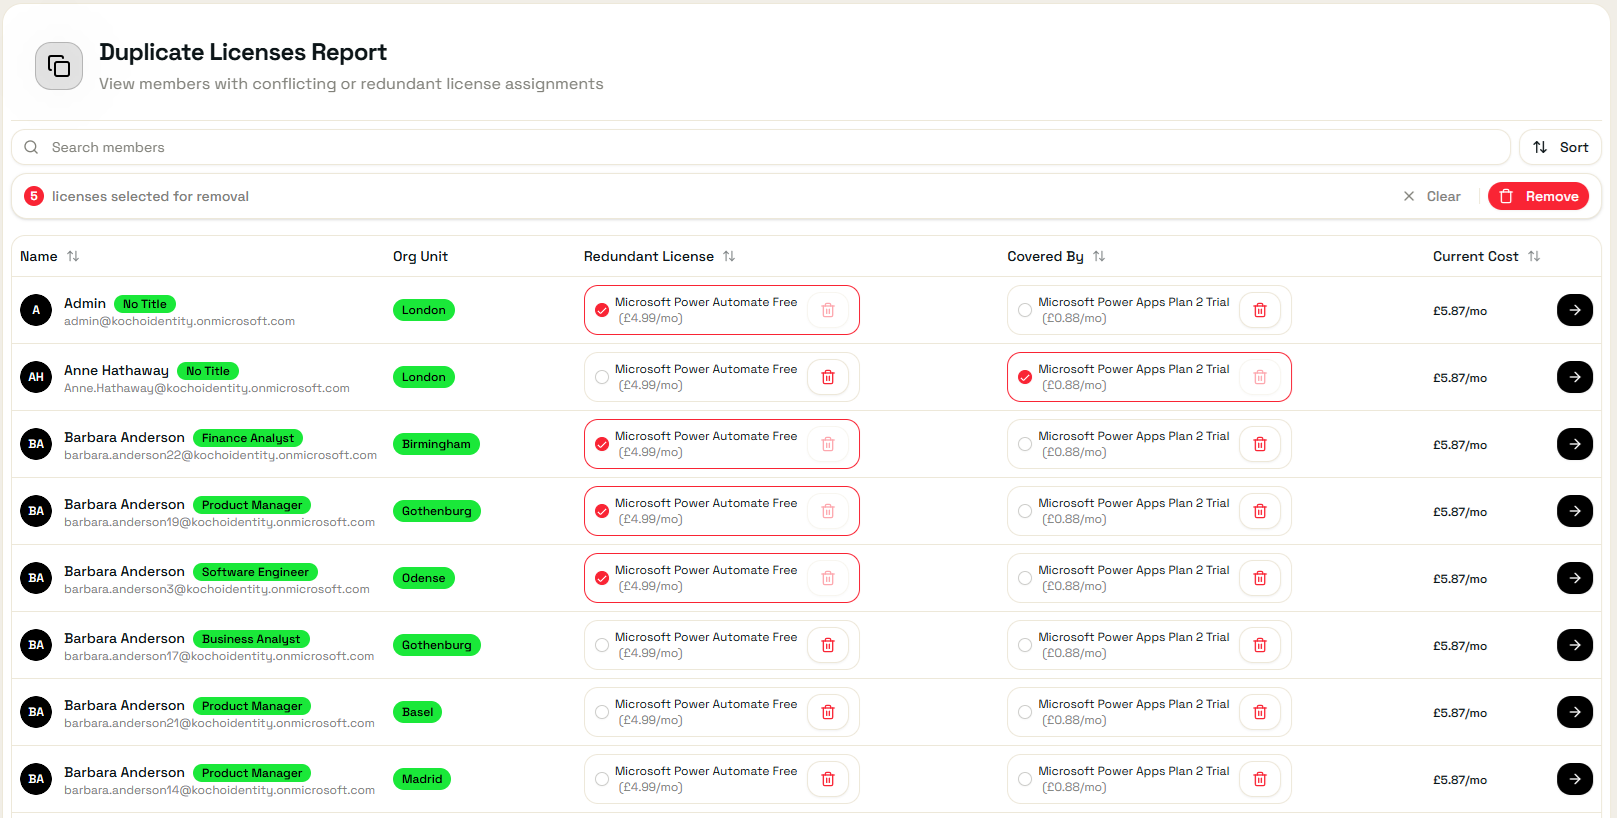Deselect Anne Hathaway's Power Apps Plan 2 Trial
1617x818 pixels.
tap(1025, 377)
